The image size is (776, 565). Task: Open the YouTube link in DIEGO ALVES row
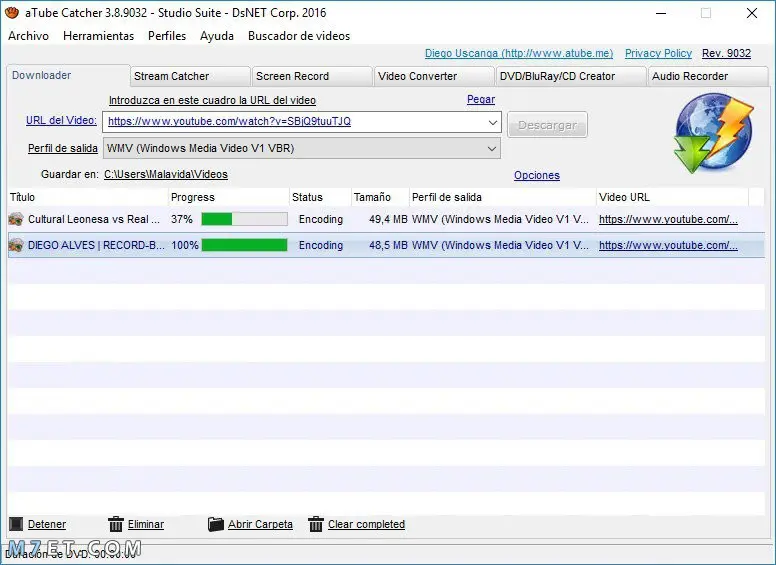pos(668,245)
